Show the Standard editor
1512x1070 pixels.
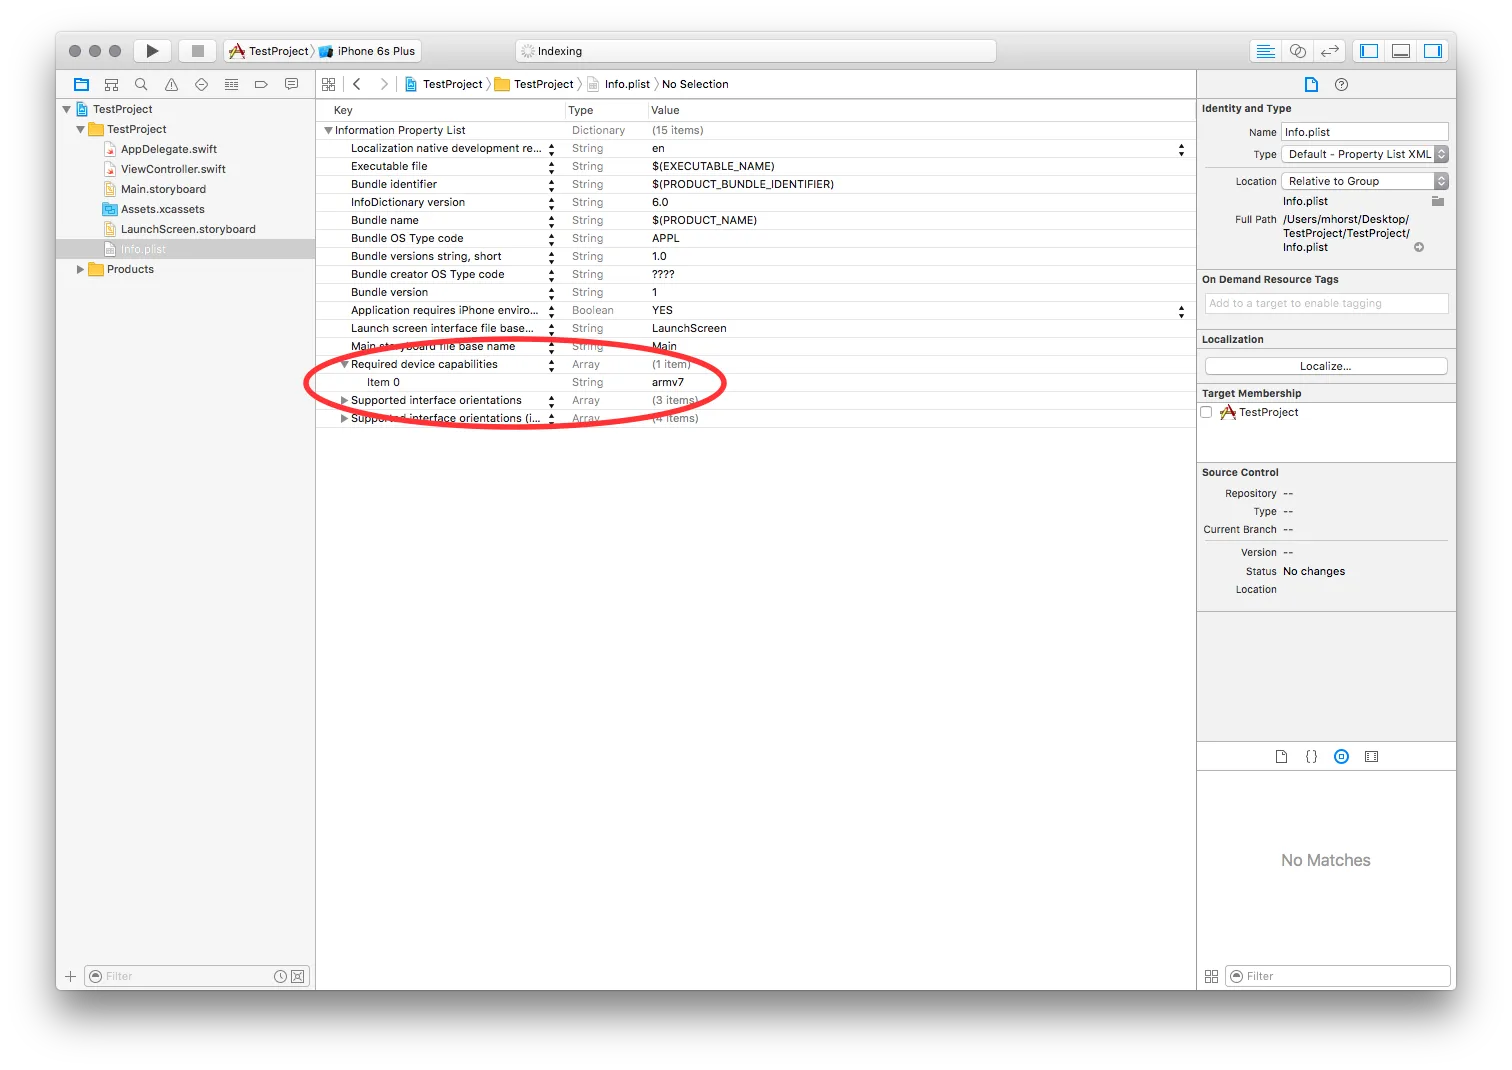[1265, 51]
